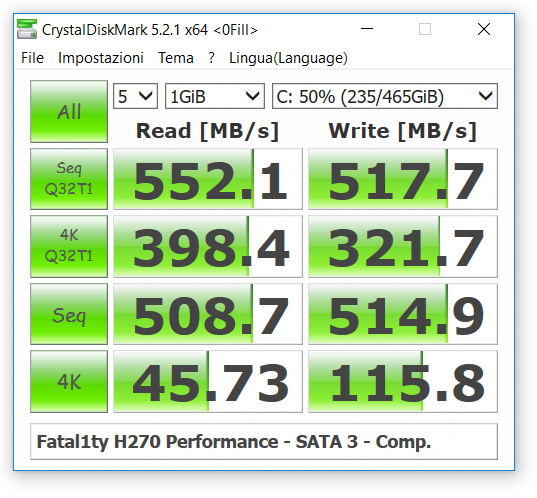The height and width of the screenshot is (498, 537).
Task: Click the 4K Q32T1 write value 321.7
Action: point(403,246)
